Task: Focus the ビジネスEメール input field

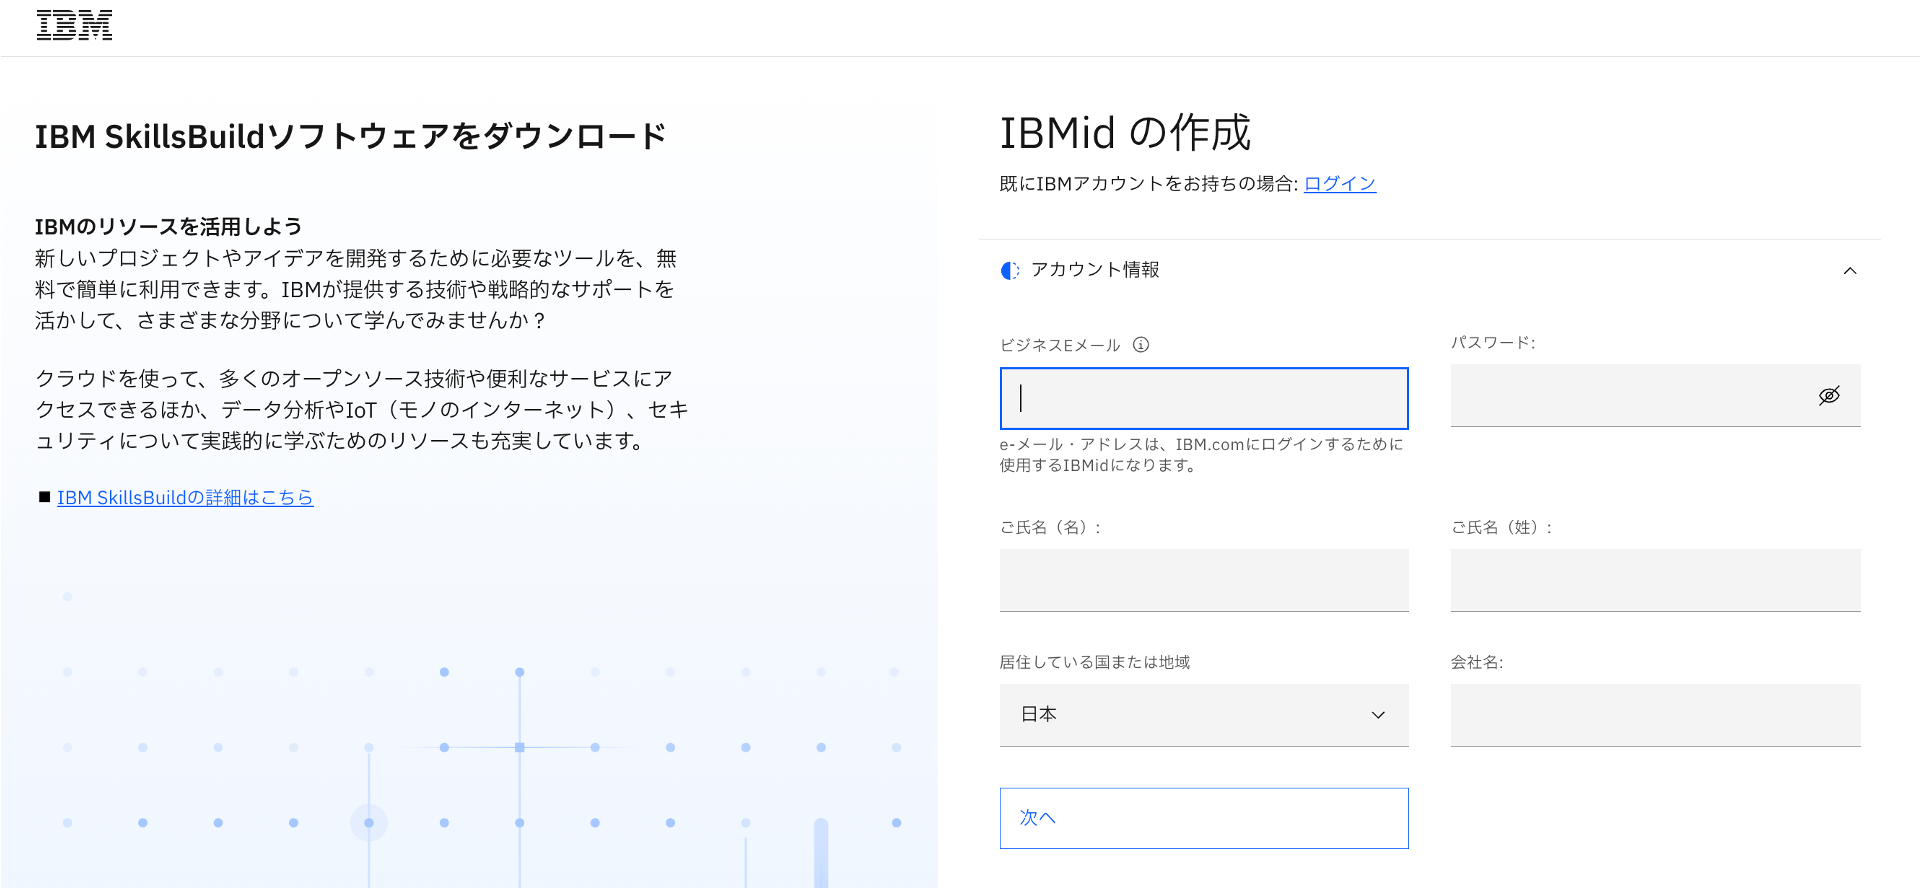Action: [x=1204, y=398]
